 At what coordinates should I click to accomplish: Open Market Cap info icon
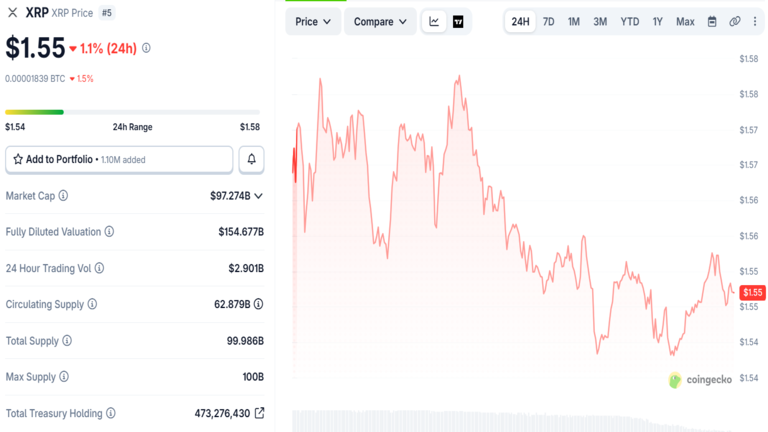pyautogui.click(x=63, y=196)
